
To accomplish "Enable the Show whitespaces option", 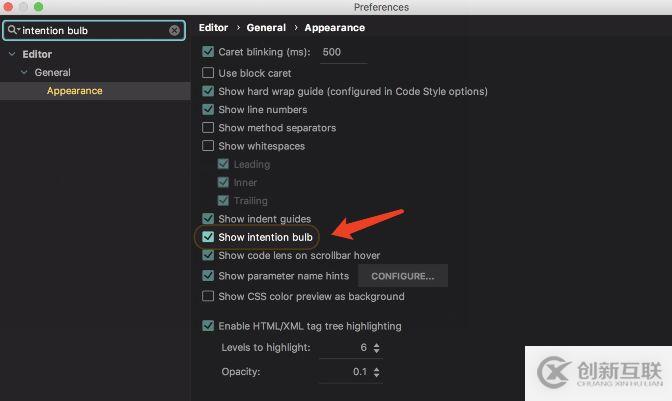I will (x=208, y=146).
